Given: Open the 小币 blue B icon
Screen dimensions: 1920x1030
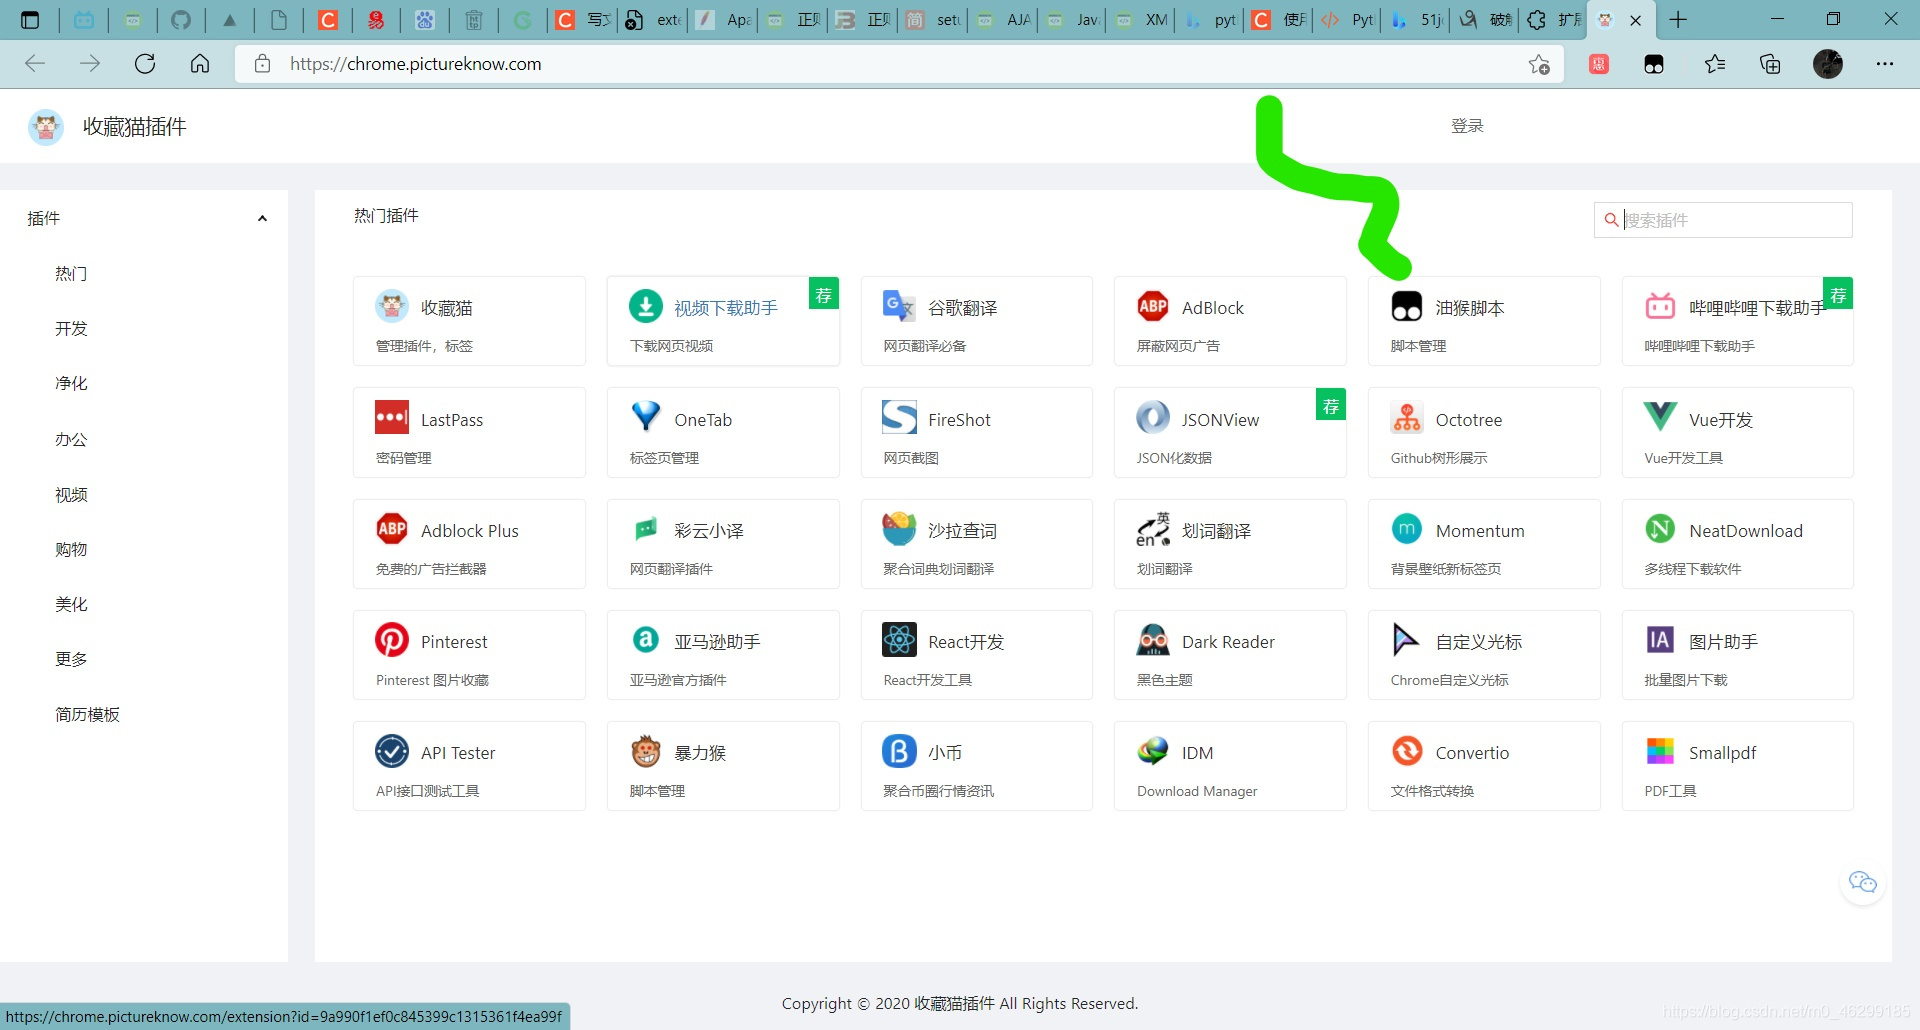Looking at the screenshot, I should 899,751.
